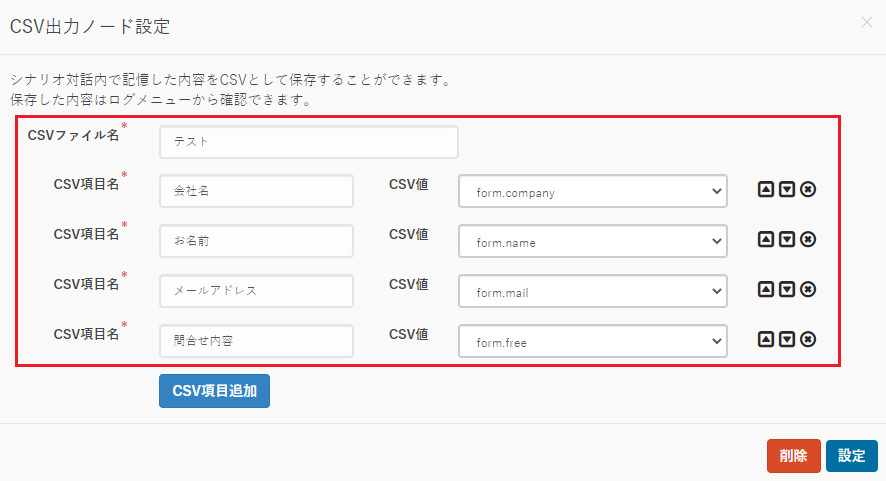Image resolution: width=886 pixels, height=481 pixels.
Task: Click the CSV項目名 label beside メールアドレス
Action: [x=86, y=284]
